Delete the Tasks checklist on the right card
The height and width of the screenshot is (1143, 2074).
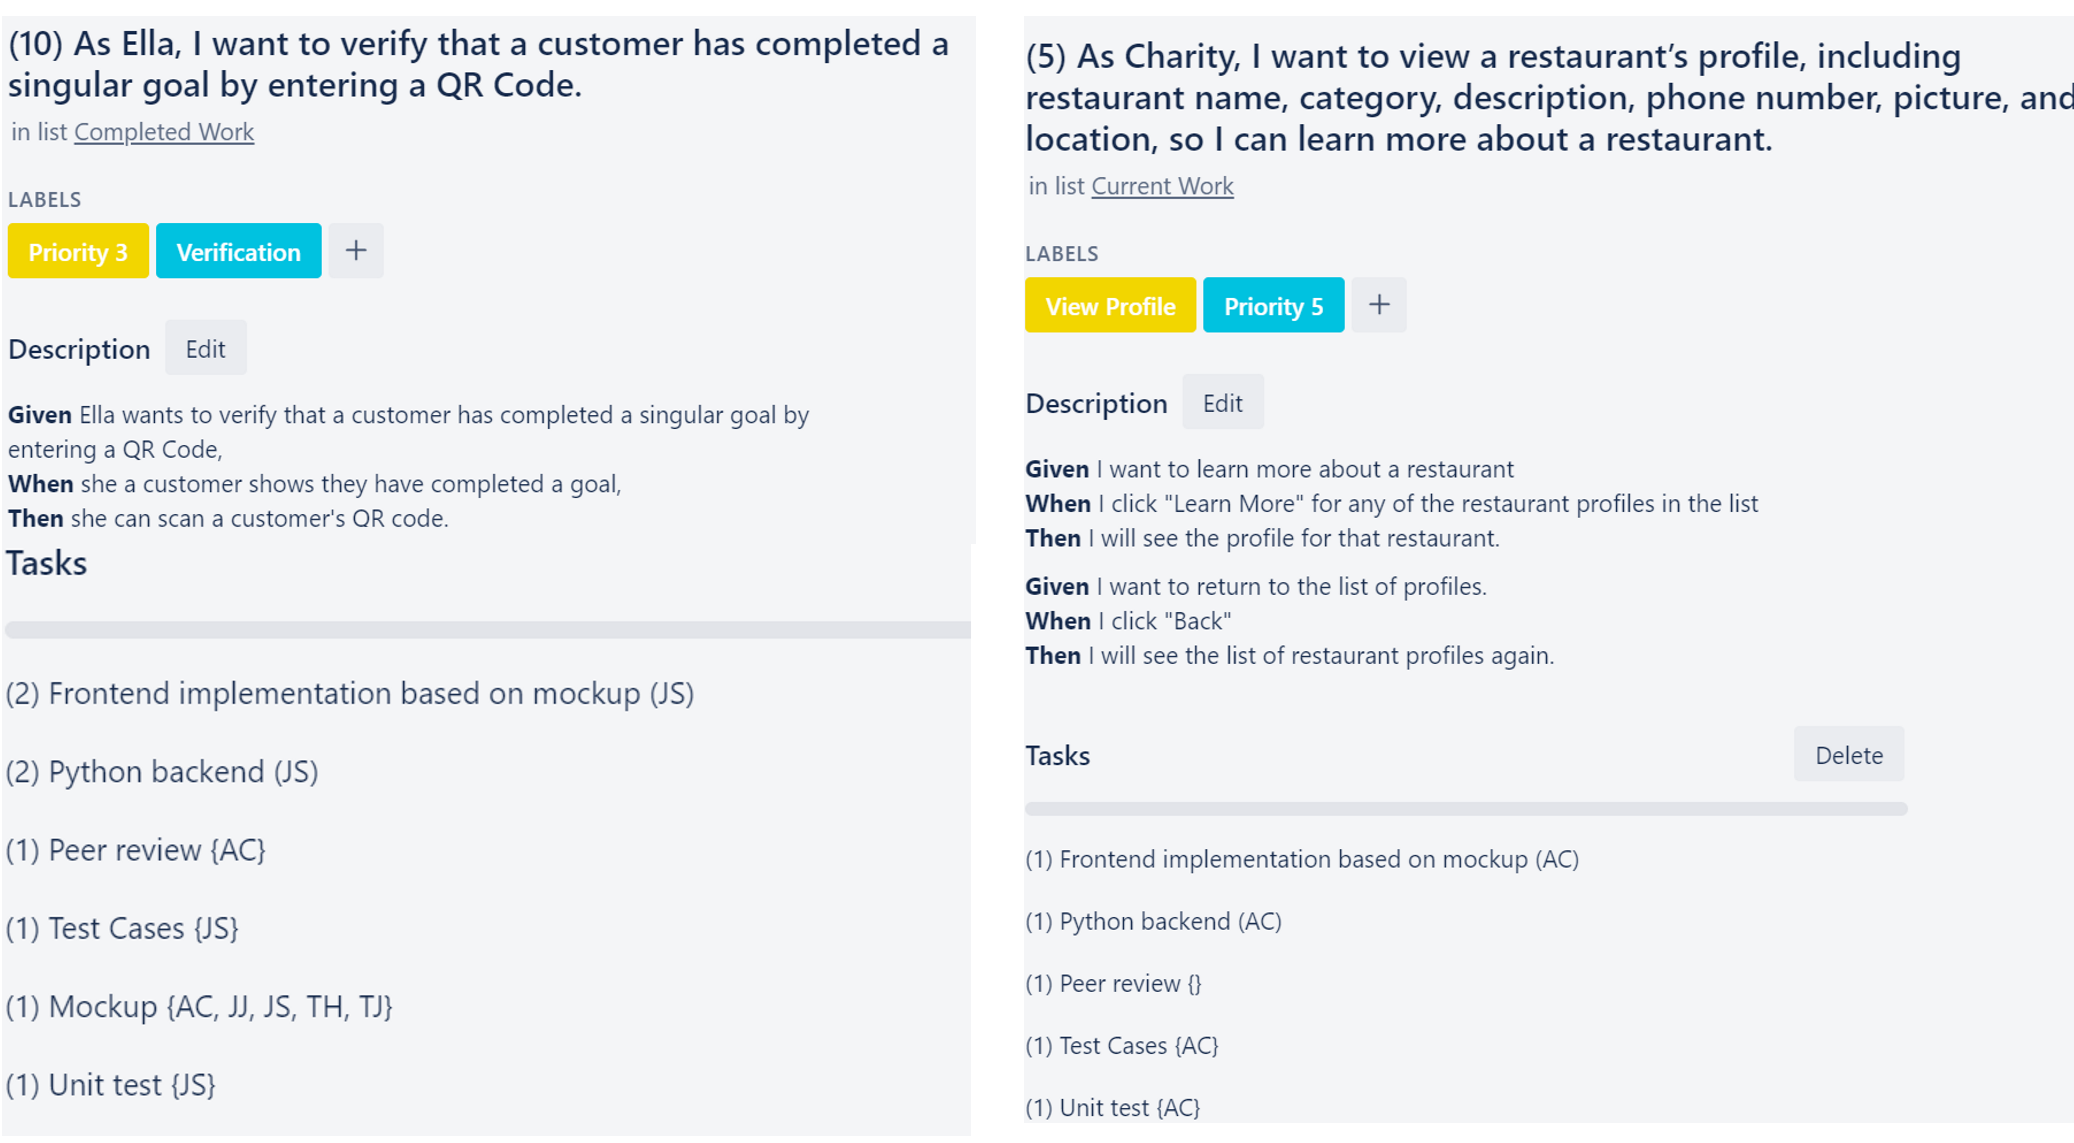[x=1849, y=755]
